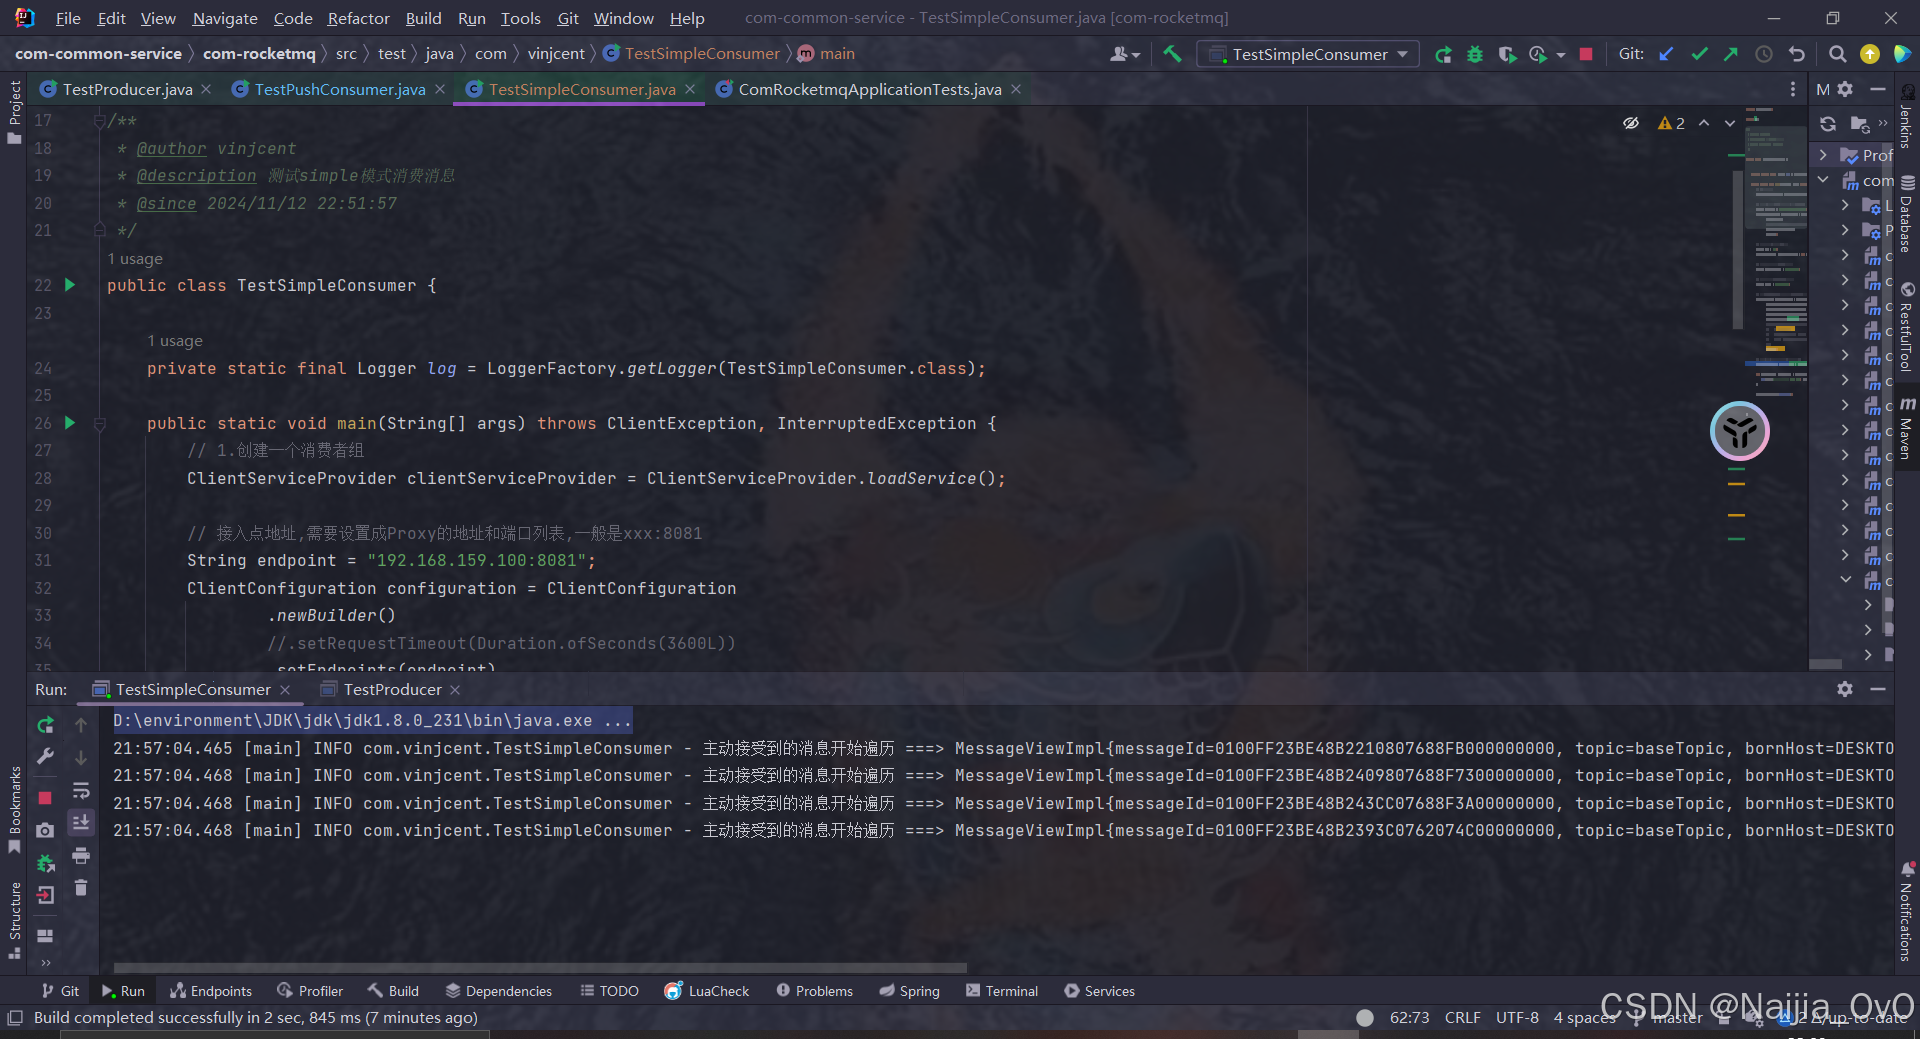
Task: Toggle reader mode eye icon in editor
Action: point(1631,123)
